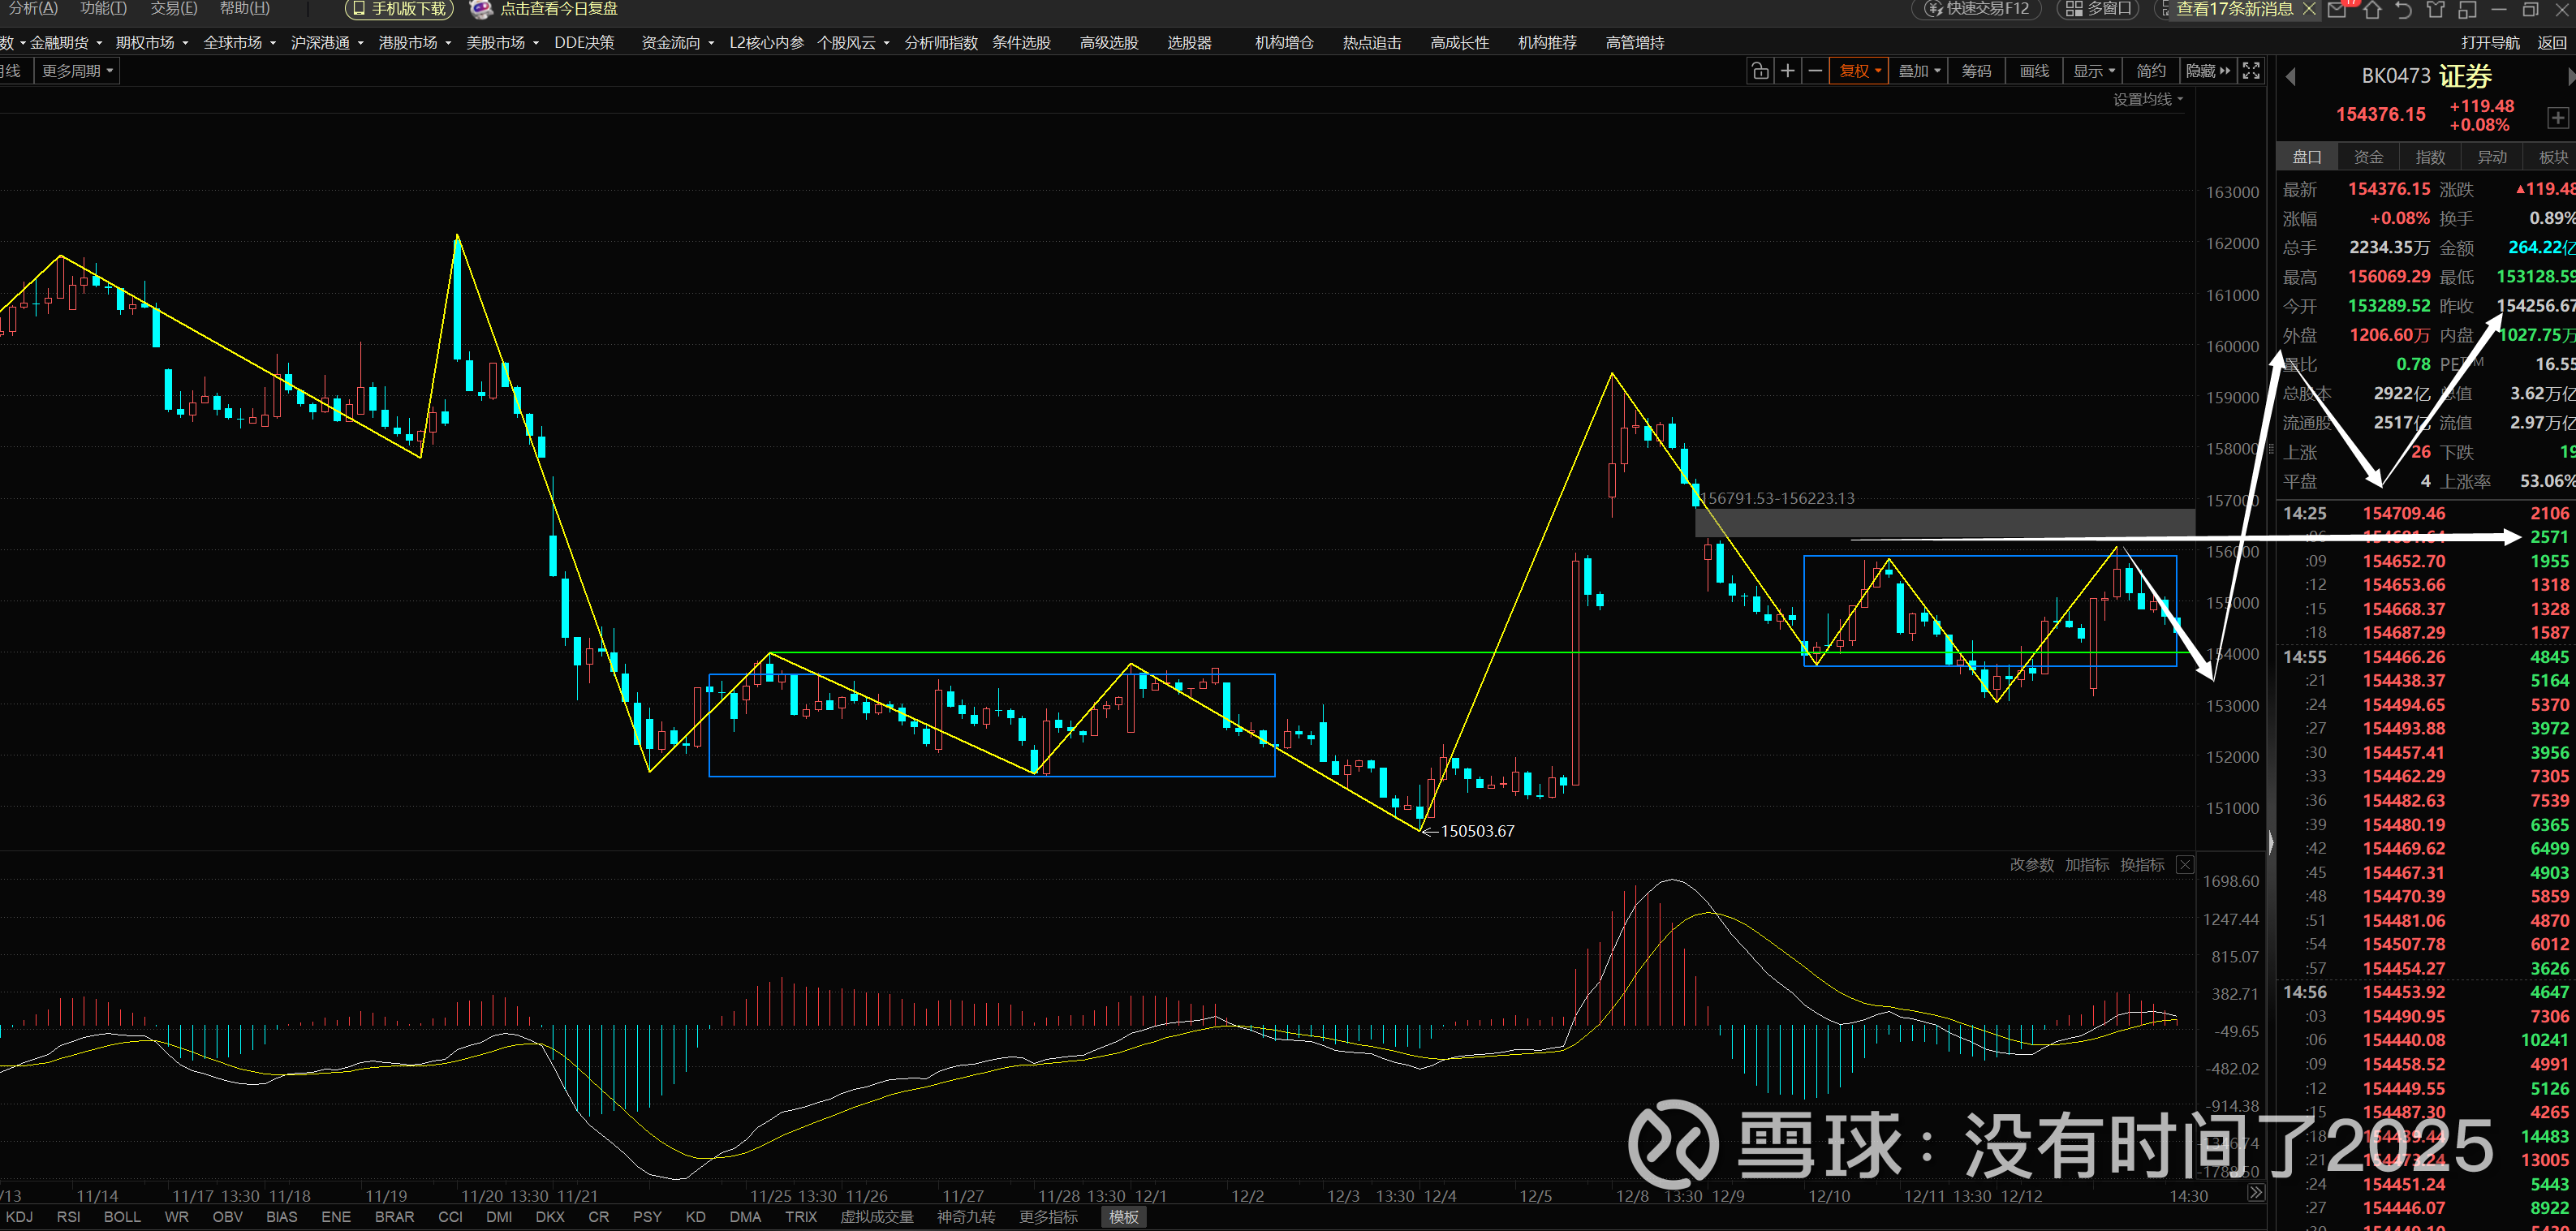
Task: Zoom in chart with plus icon
Action: click(1788, 71)
